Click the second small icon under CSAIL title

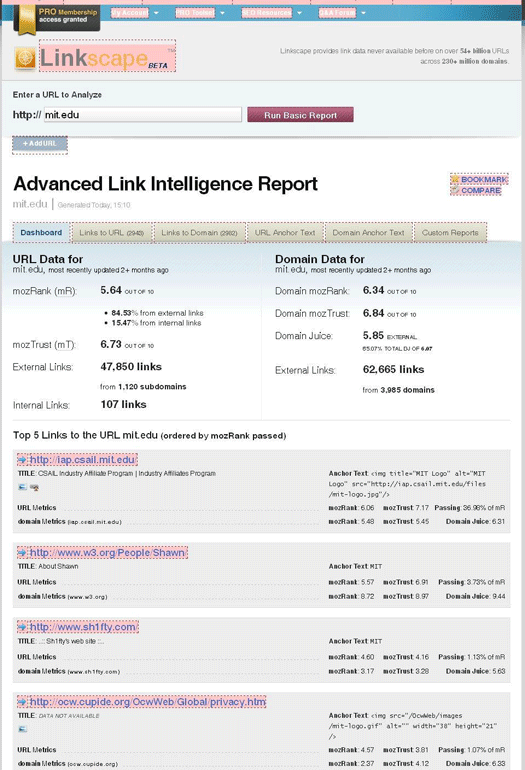tap(34, 487)
